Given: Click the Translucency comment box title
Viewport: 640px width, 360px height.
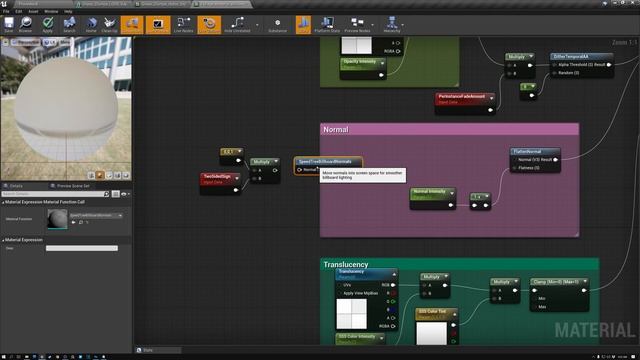Looking at the screenshot, I should (346, 264).
